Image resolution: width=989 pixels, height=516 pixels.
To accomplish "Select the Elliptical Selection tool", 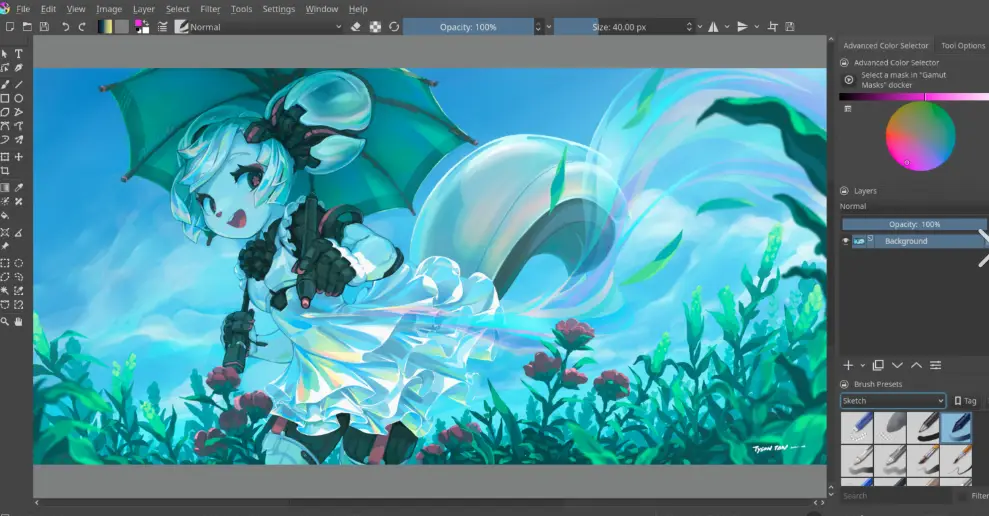I will (19, 263).
